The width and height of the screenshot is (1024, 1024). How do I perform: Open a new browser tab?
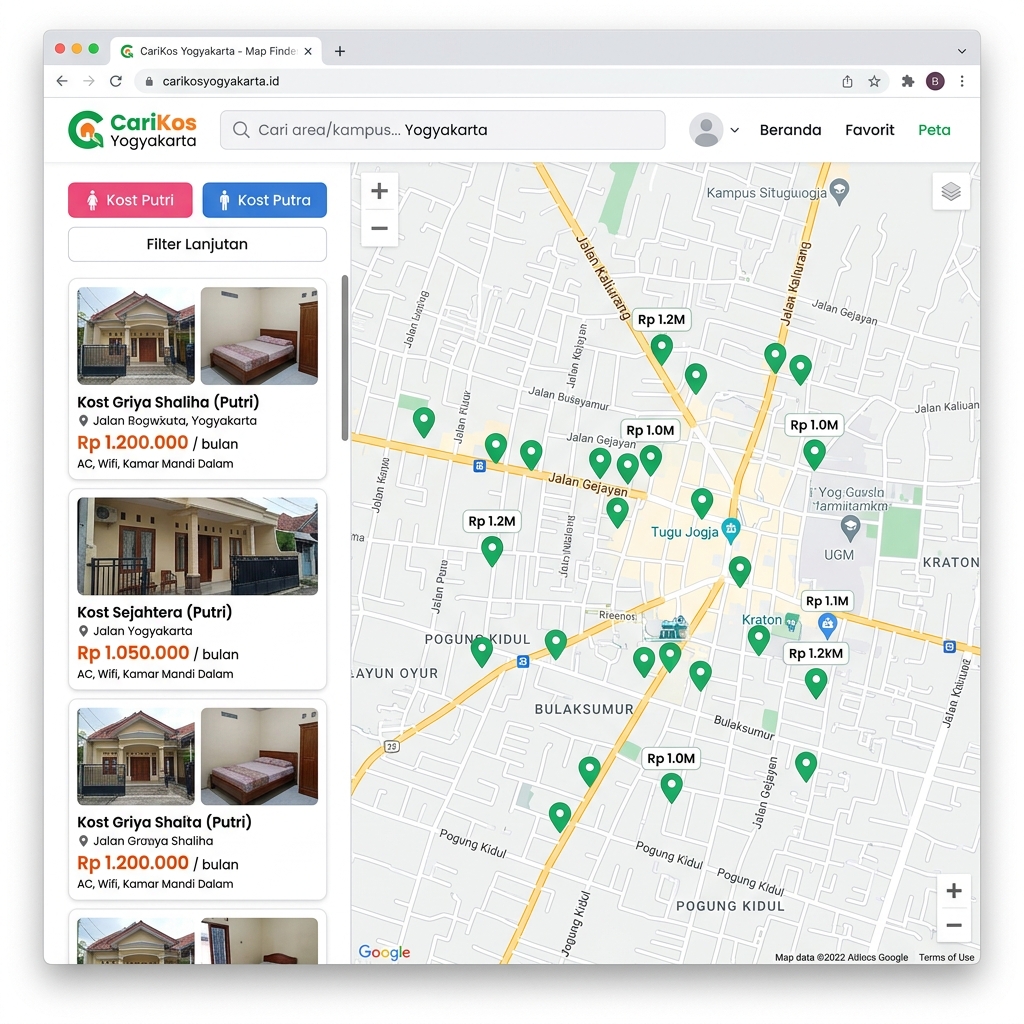340,51
